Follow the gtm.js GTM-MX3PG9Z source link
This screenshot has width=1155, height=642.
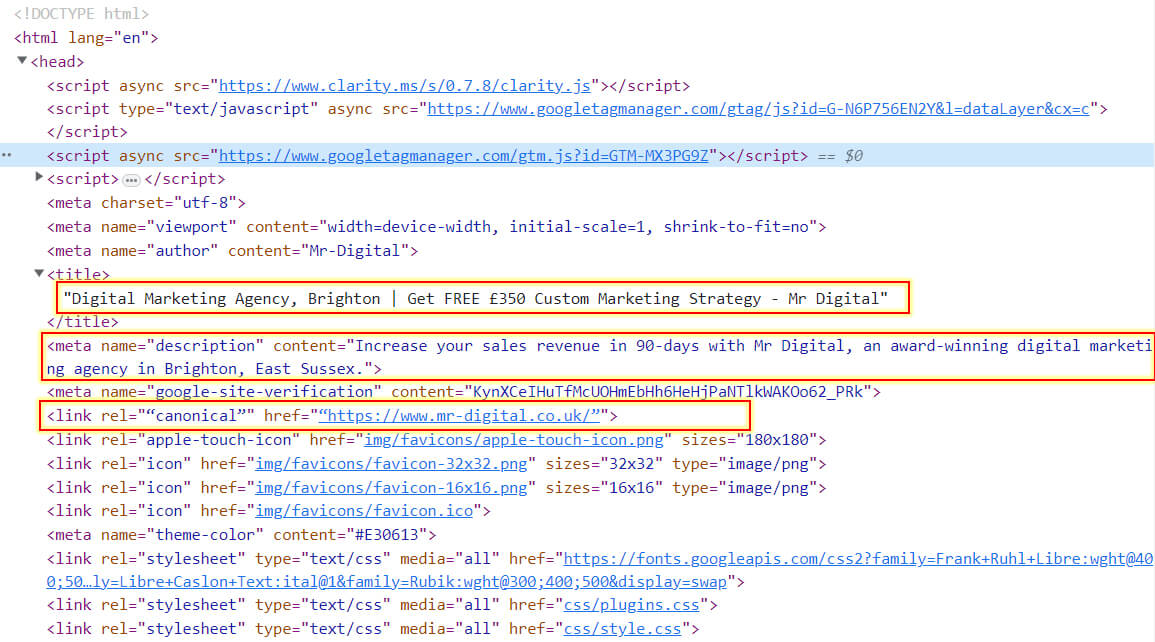[464, 156]
